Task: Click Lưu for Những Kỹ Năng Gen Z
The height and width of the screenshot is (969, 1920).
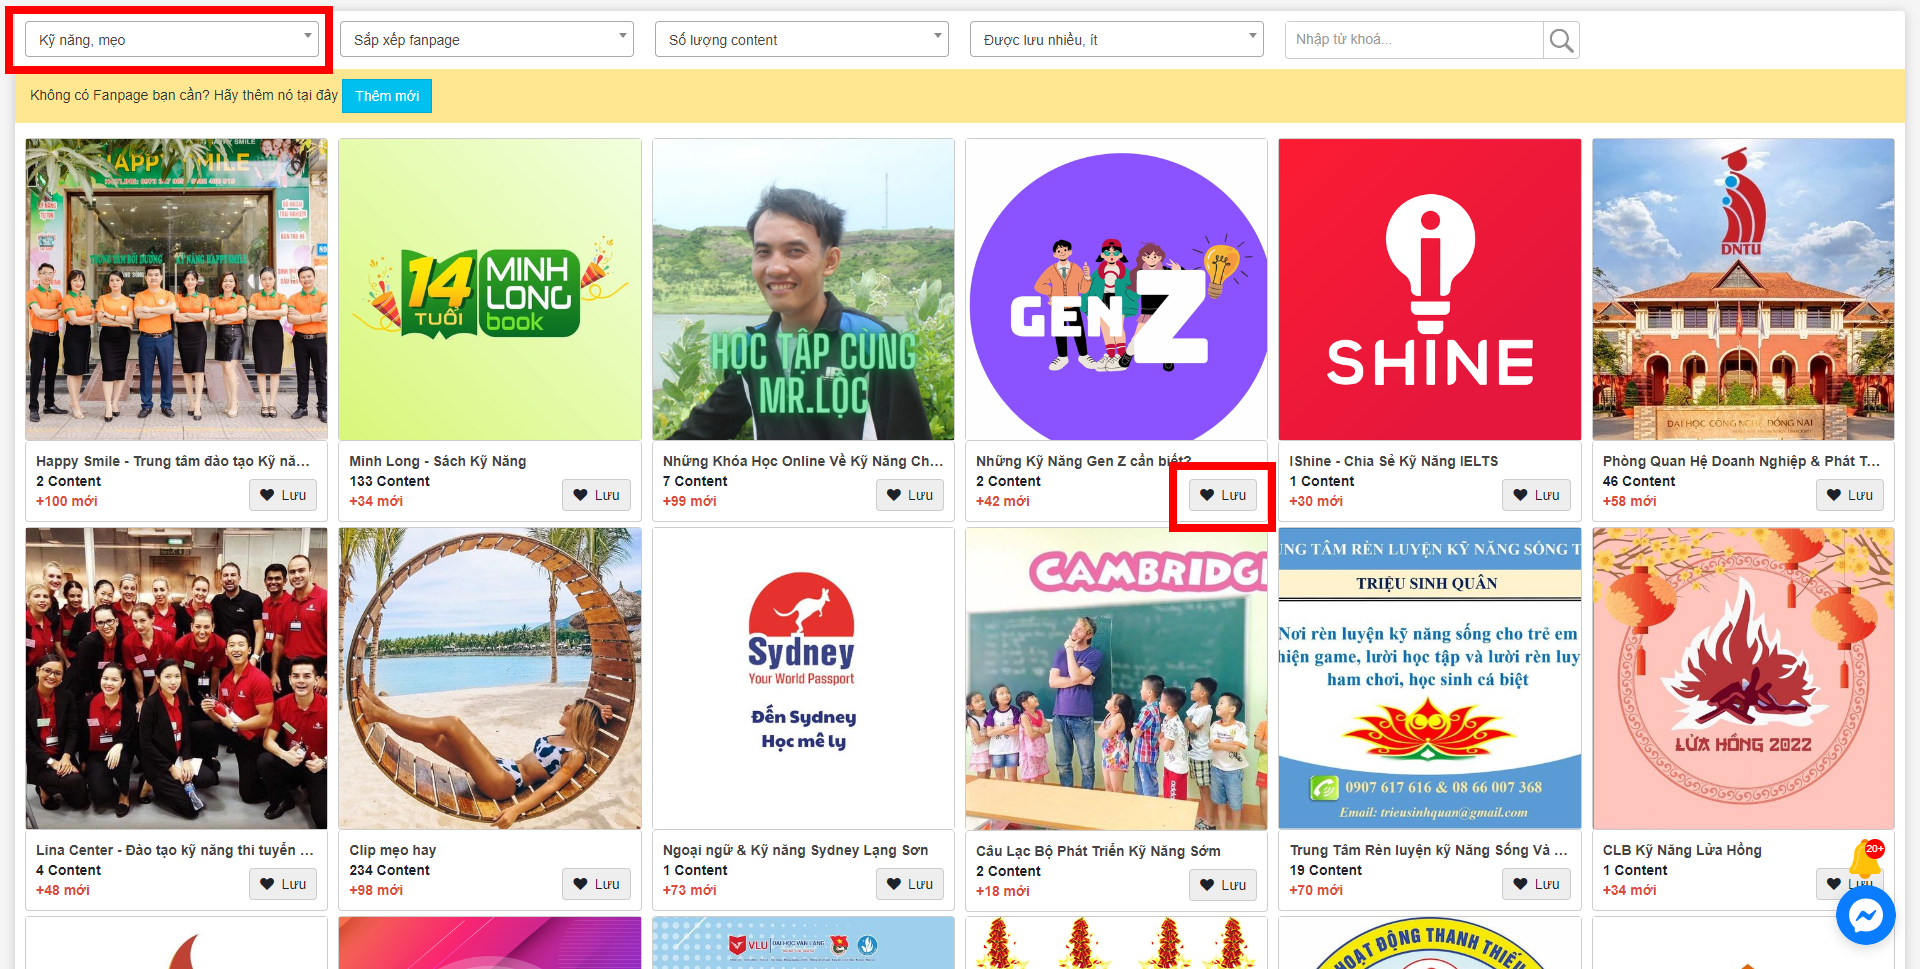Action: tap(1223, 495)
